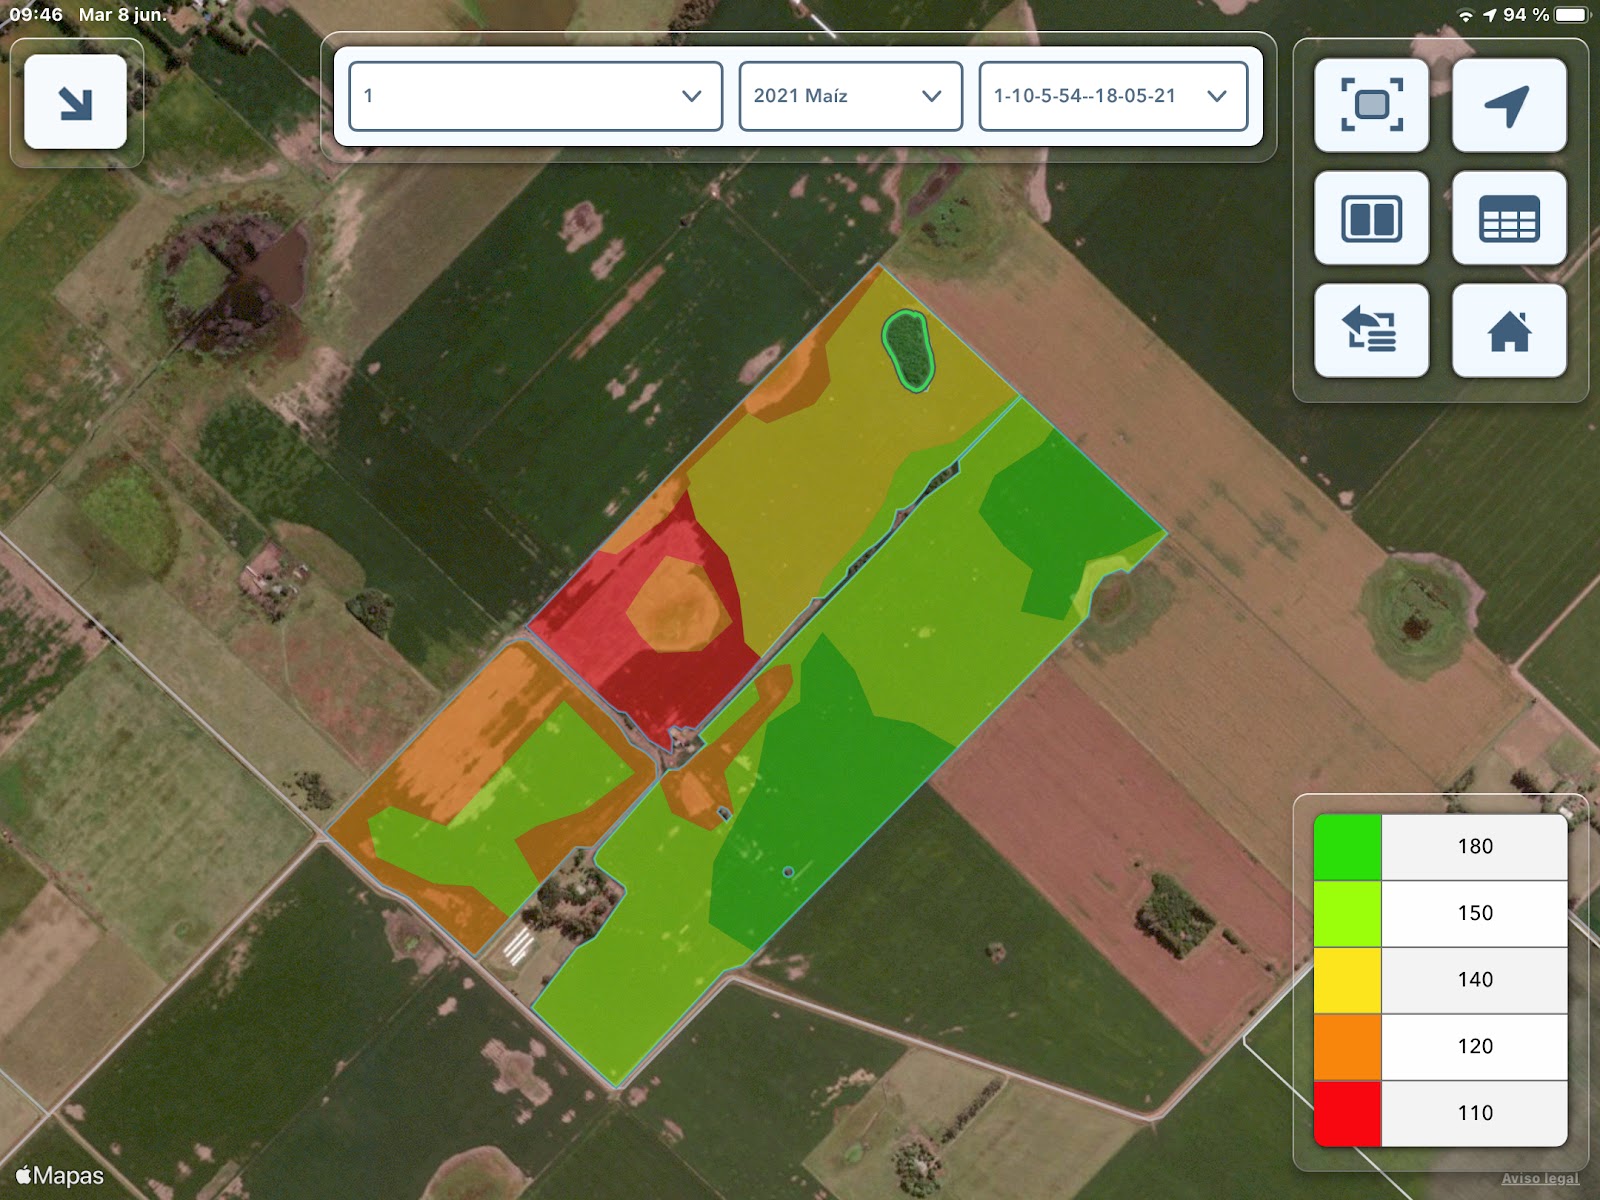This screenshot has width=1600, height=1200.
Task: Open the split view columns icon
Action: (x=1371, y=218)
